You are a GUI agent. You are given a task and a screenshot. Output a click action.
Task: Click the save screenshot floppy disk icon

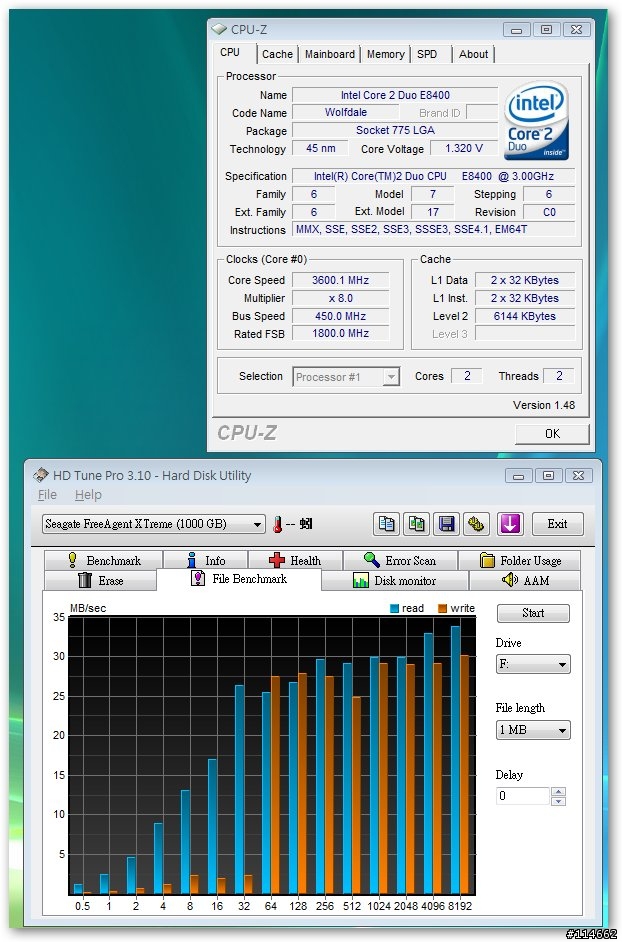[x=446, y=524]
